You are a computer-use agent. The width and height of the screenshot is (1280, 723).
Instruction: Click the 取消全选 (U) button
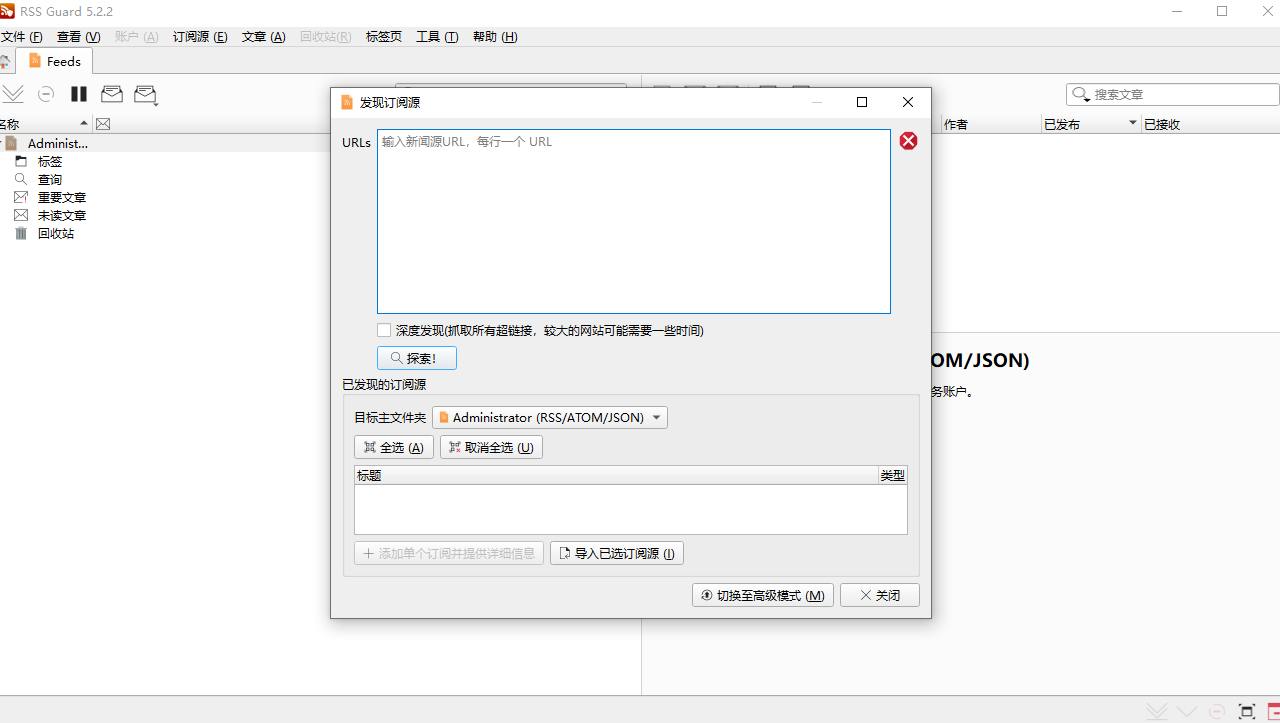491,447
